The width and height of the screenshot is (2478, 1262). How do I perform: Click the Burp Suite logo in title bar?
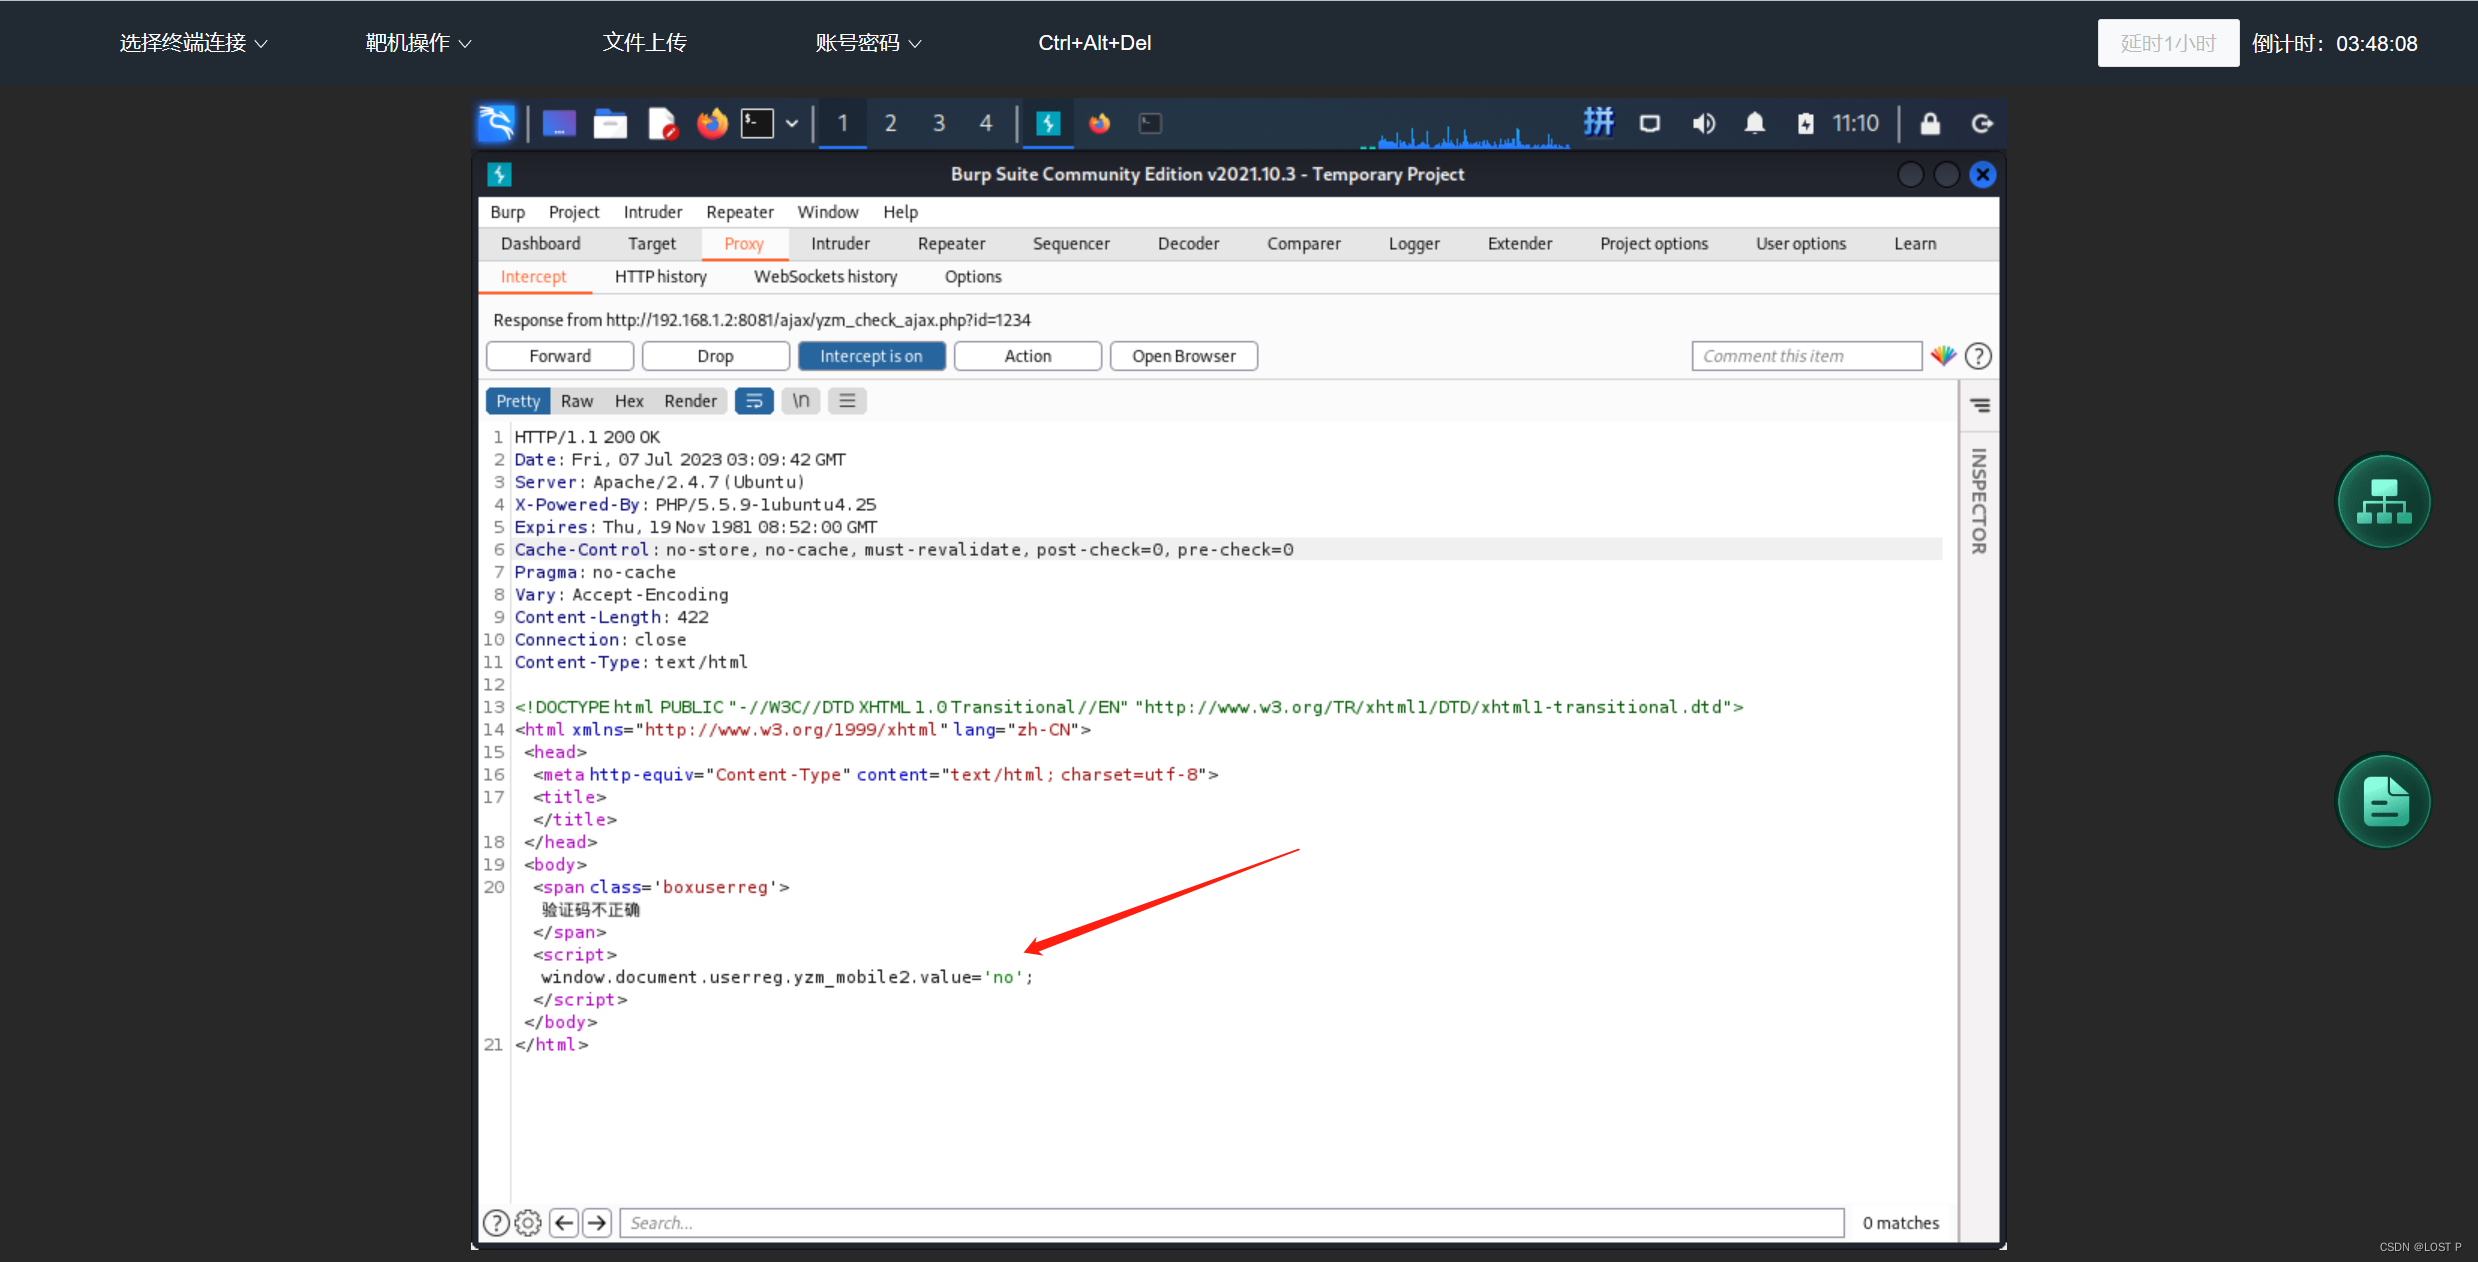pyautogui.click(x=499, y=174)
